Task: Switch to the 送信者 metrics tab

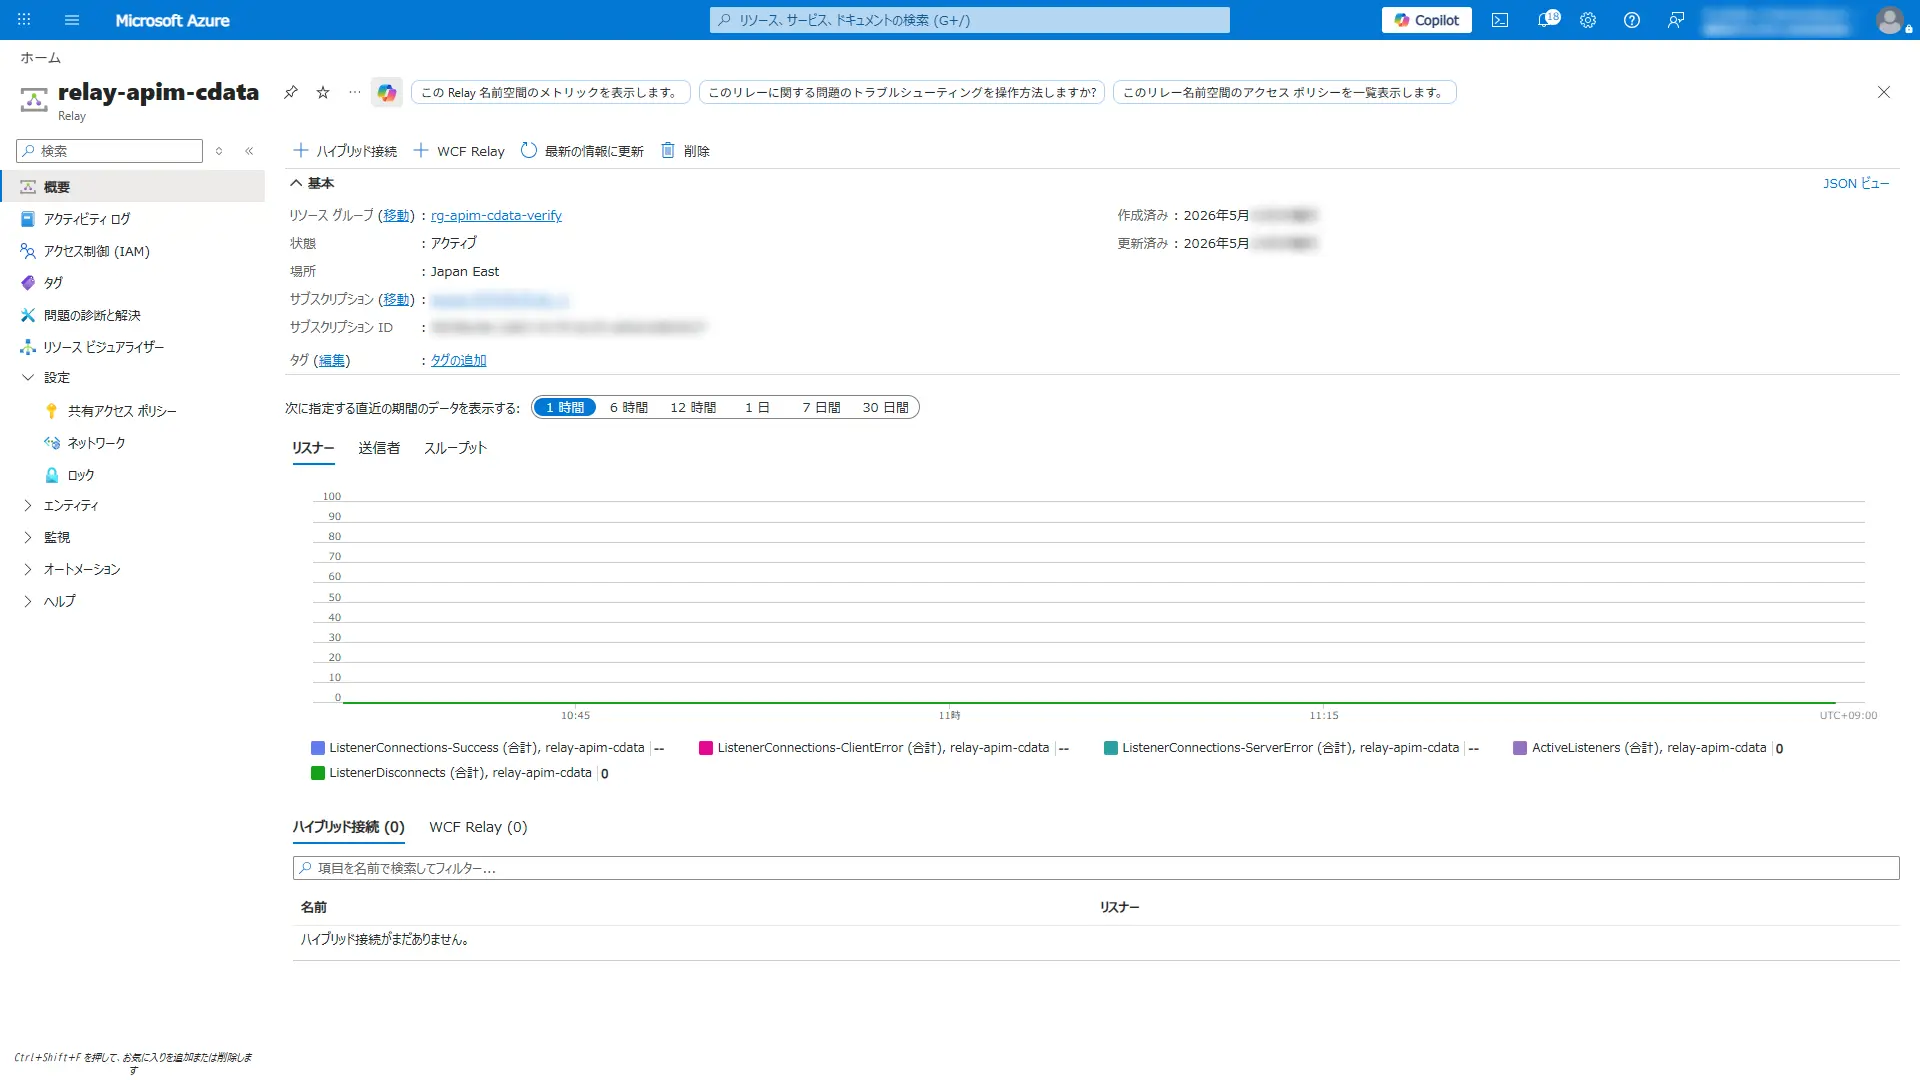Action: (x=379, y=448)
